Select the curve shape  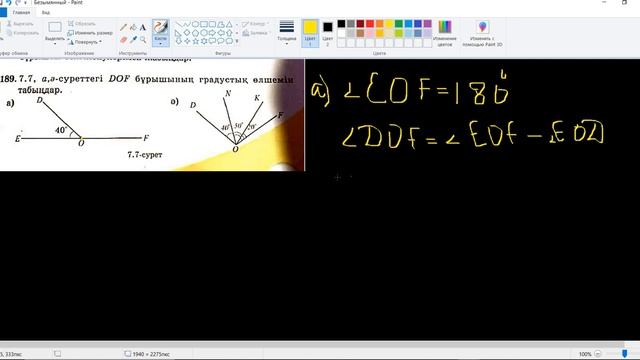pos(187,24)
